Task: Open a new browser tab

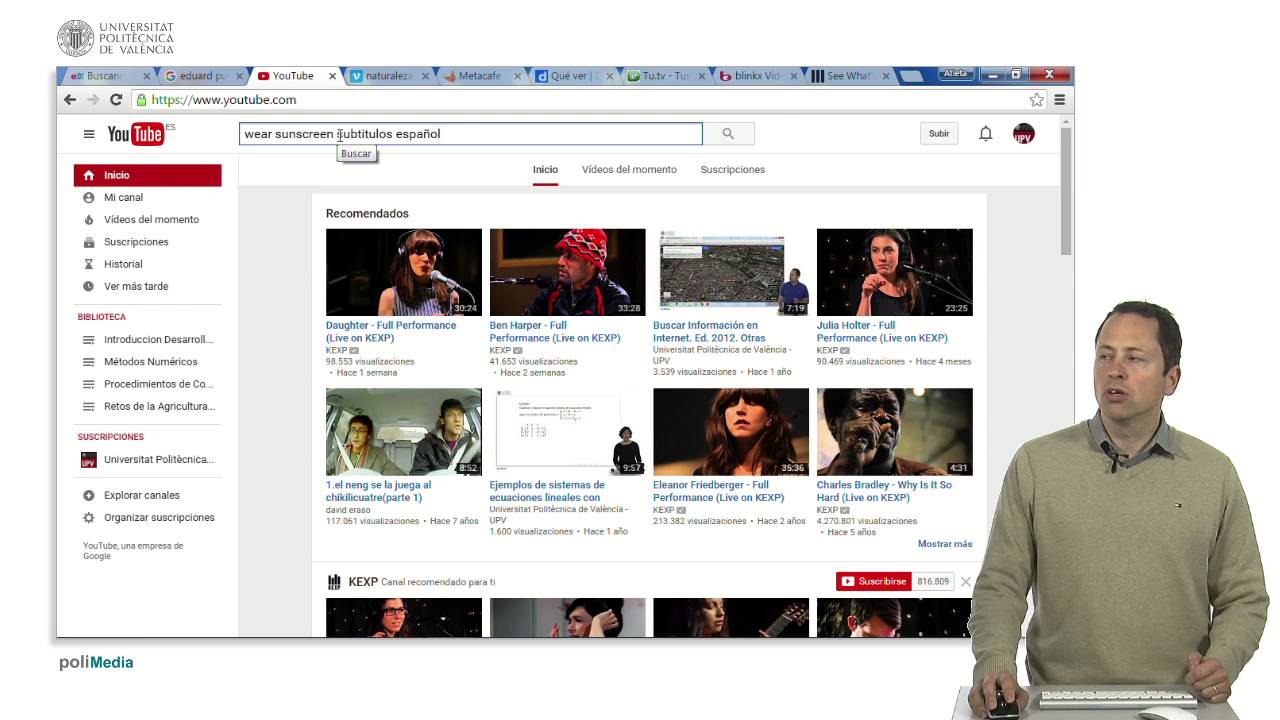Action: [910, 76]
